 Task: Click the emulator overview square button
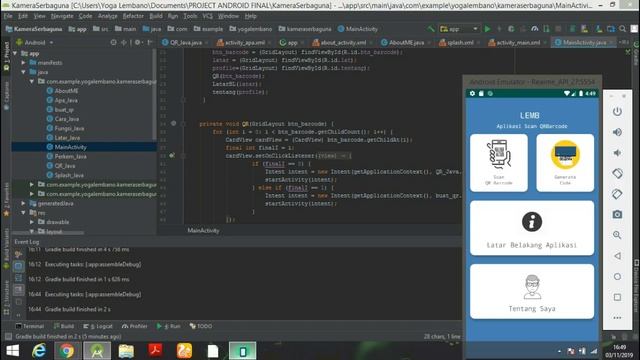click(x=617, y=297)
